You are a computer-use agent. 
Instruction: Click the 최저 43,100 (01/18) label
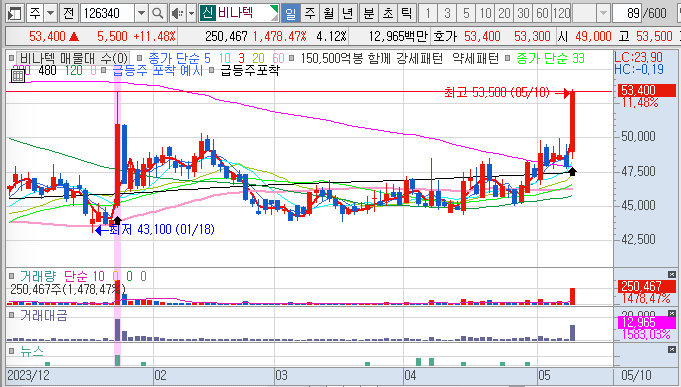coord(162,229)
